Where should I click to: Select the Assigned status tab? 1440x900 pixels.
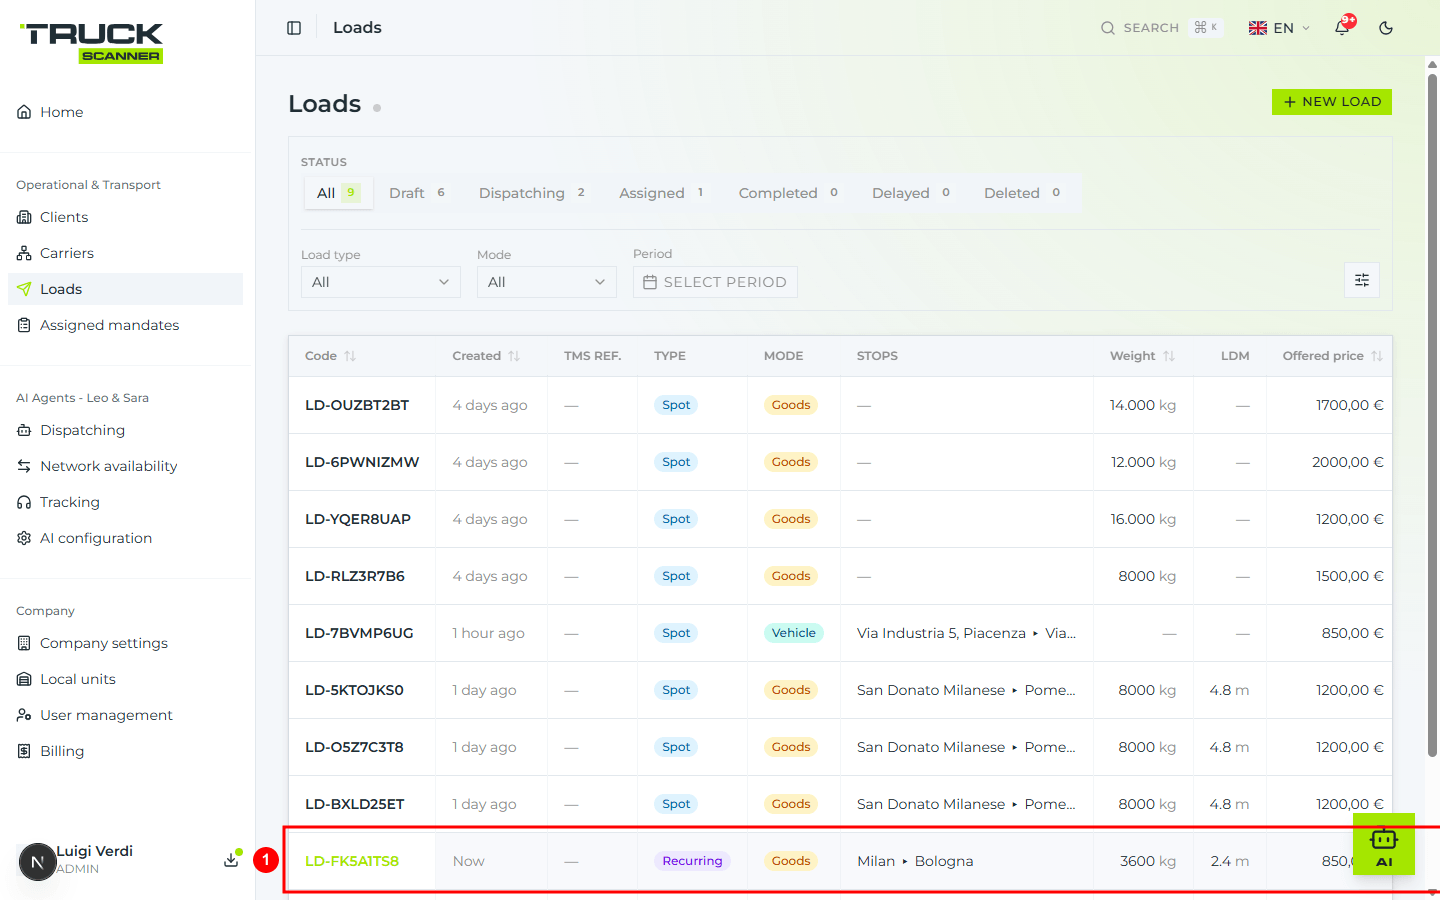pyautogui.click(x=662, y=193)
